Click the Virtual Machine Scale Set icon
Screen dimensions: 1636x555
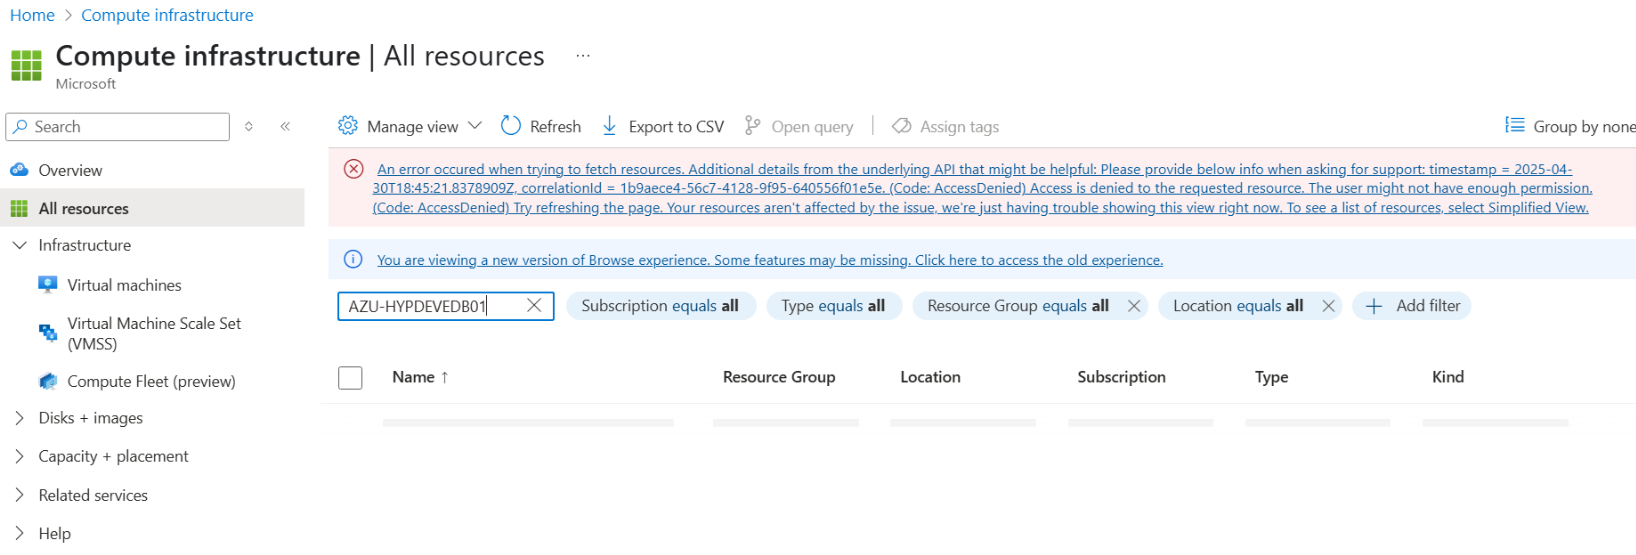48,333
